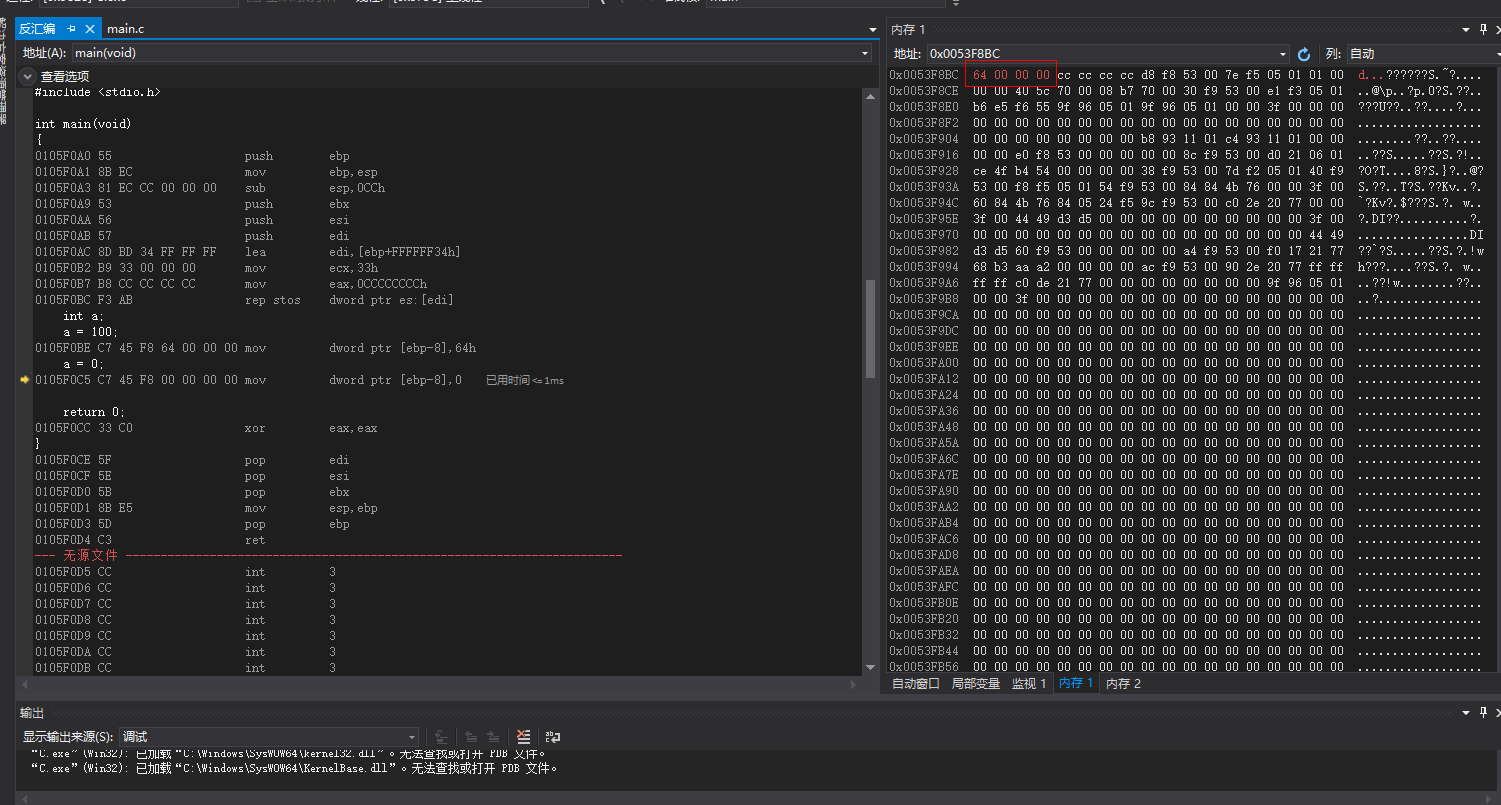
Task: Click left arrow of disassembly horizontal scrollbar
Action: (x=25, y=685)
